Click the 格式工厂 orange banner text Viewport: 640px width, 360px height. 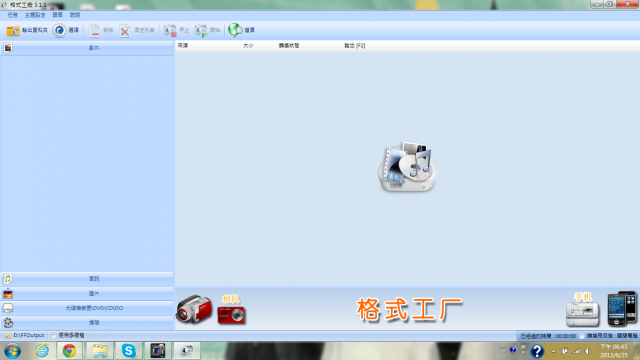point(409,309)
